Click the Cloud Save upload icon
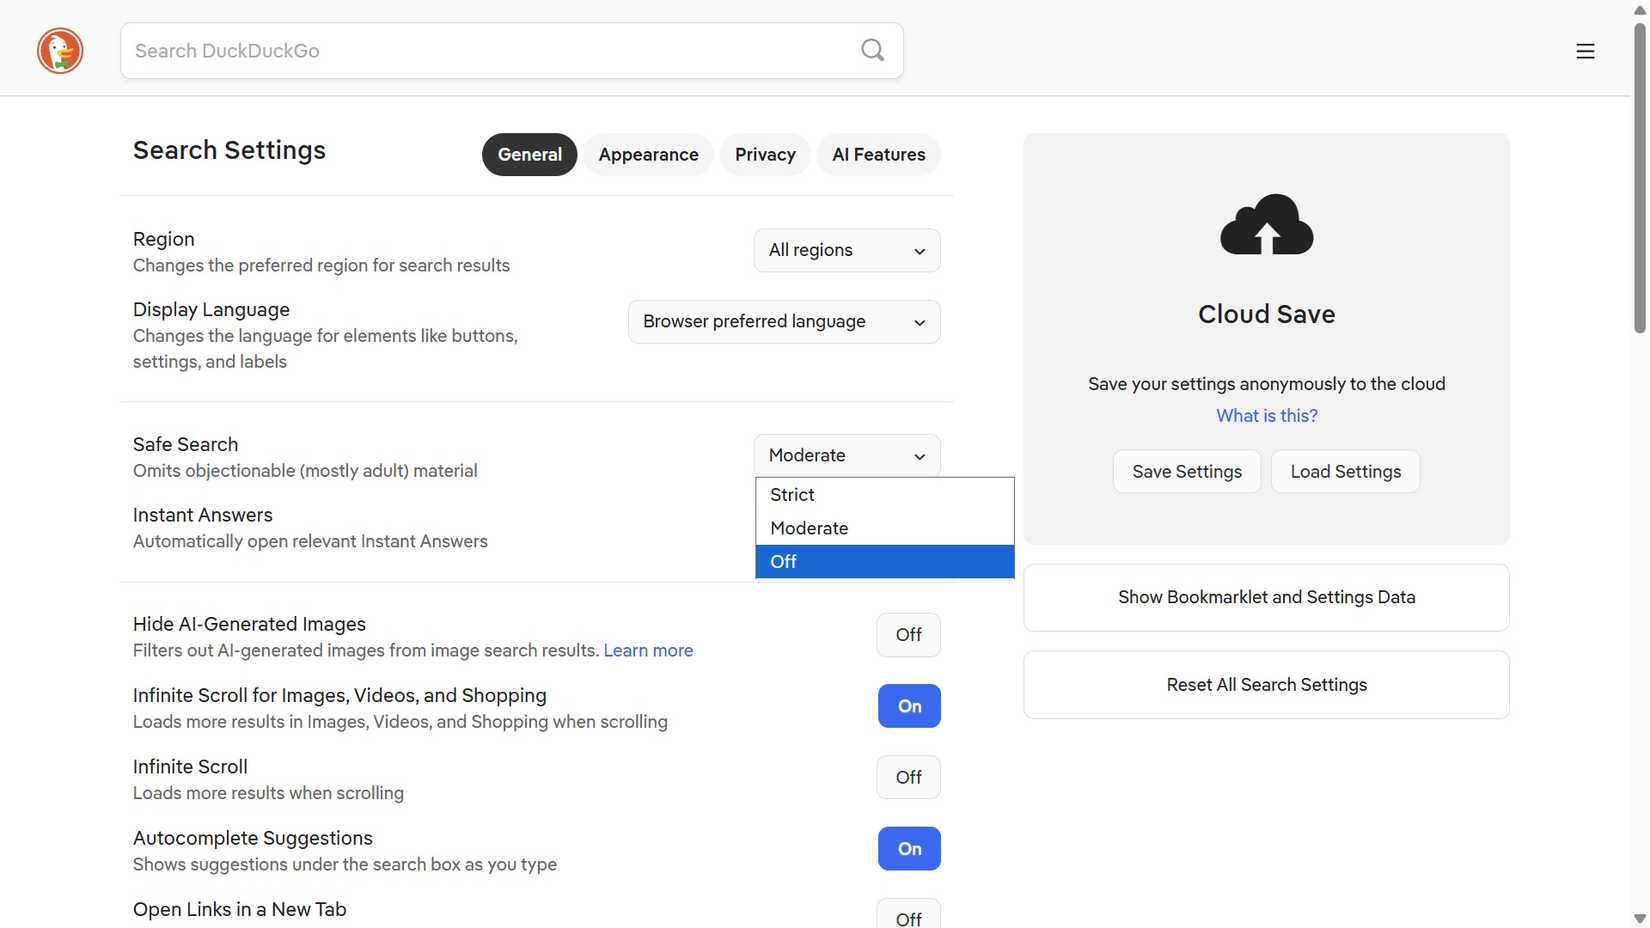The image size is (1650, 928). click(1266, 225)
